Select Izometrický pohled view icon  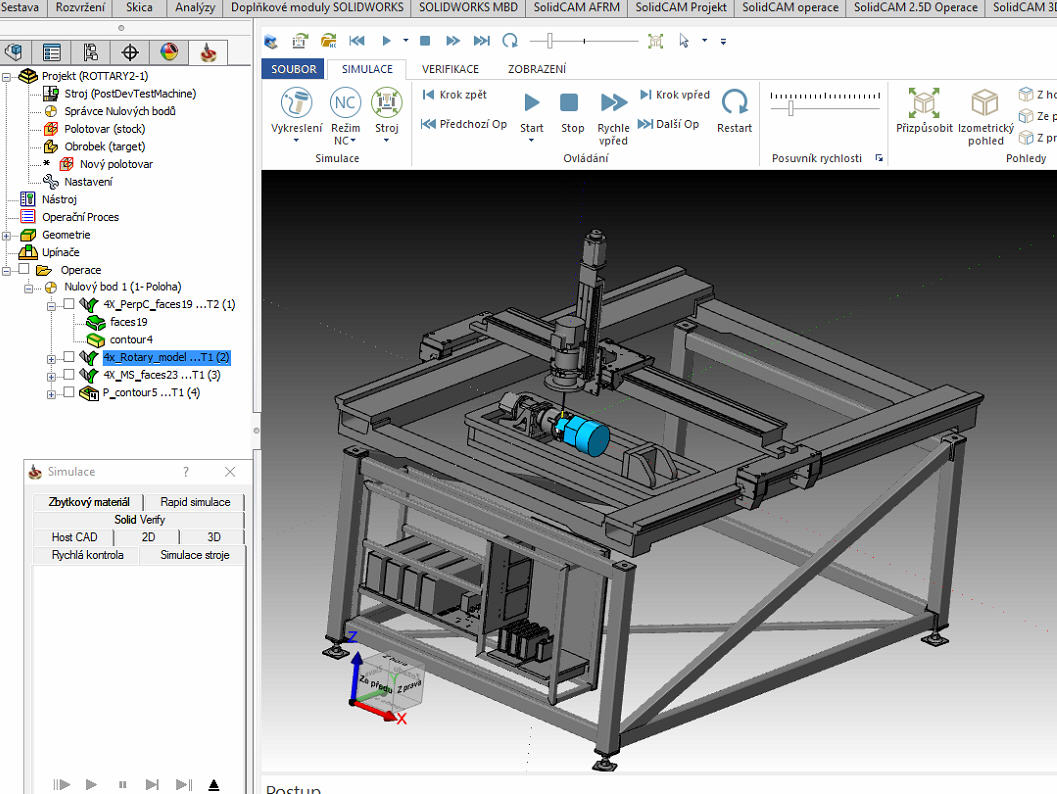click(x=985, y=103)
